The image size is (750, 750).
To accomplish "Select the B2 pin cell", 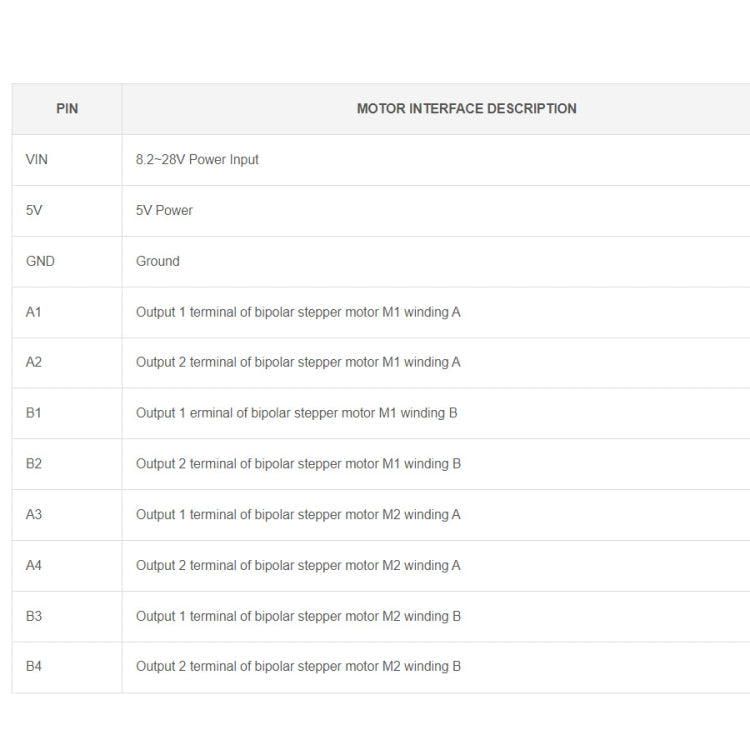I will pyautogui.click(x=34, y=464).
